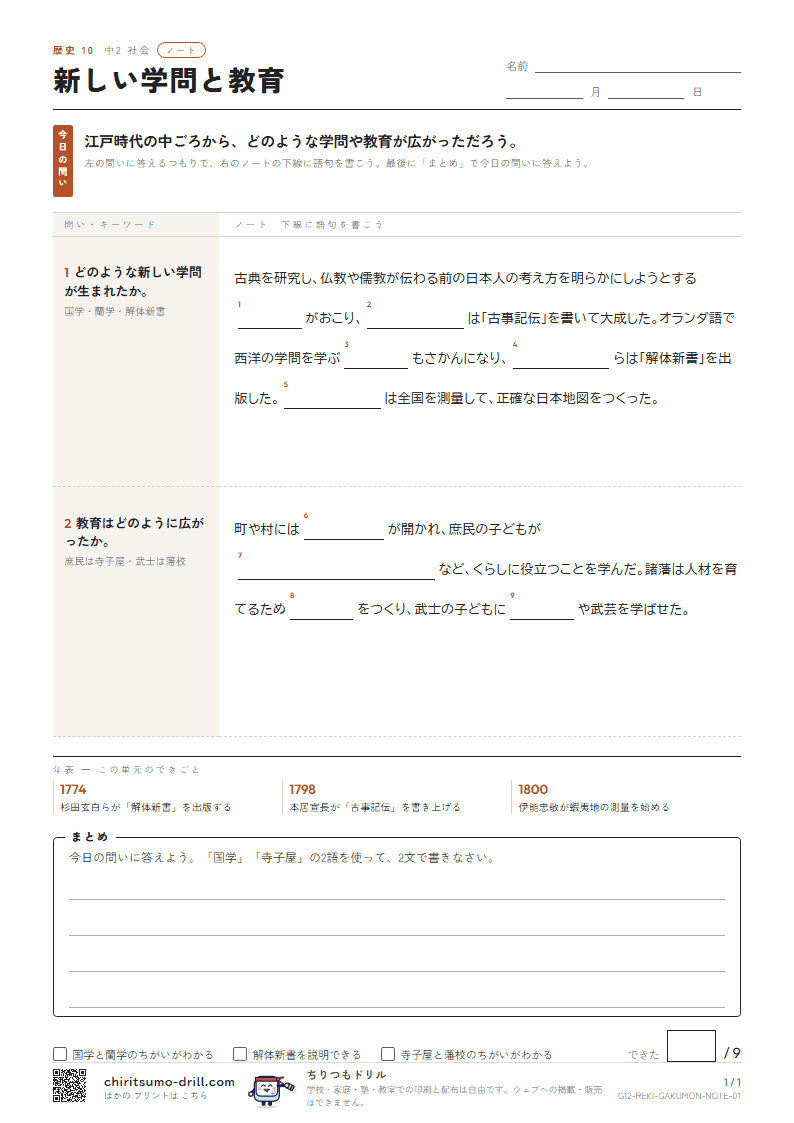
Task: Click blank 4 before らは「解体新書」
Action: click(x=561, y=359)
